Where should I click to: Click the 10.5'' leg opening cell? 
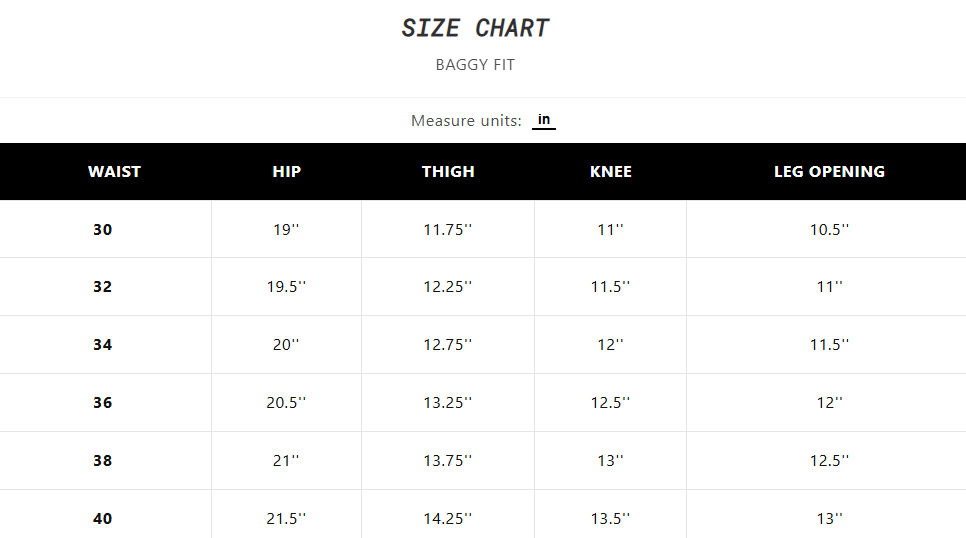829,230
